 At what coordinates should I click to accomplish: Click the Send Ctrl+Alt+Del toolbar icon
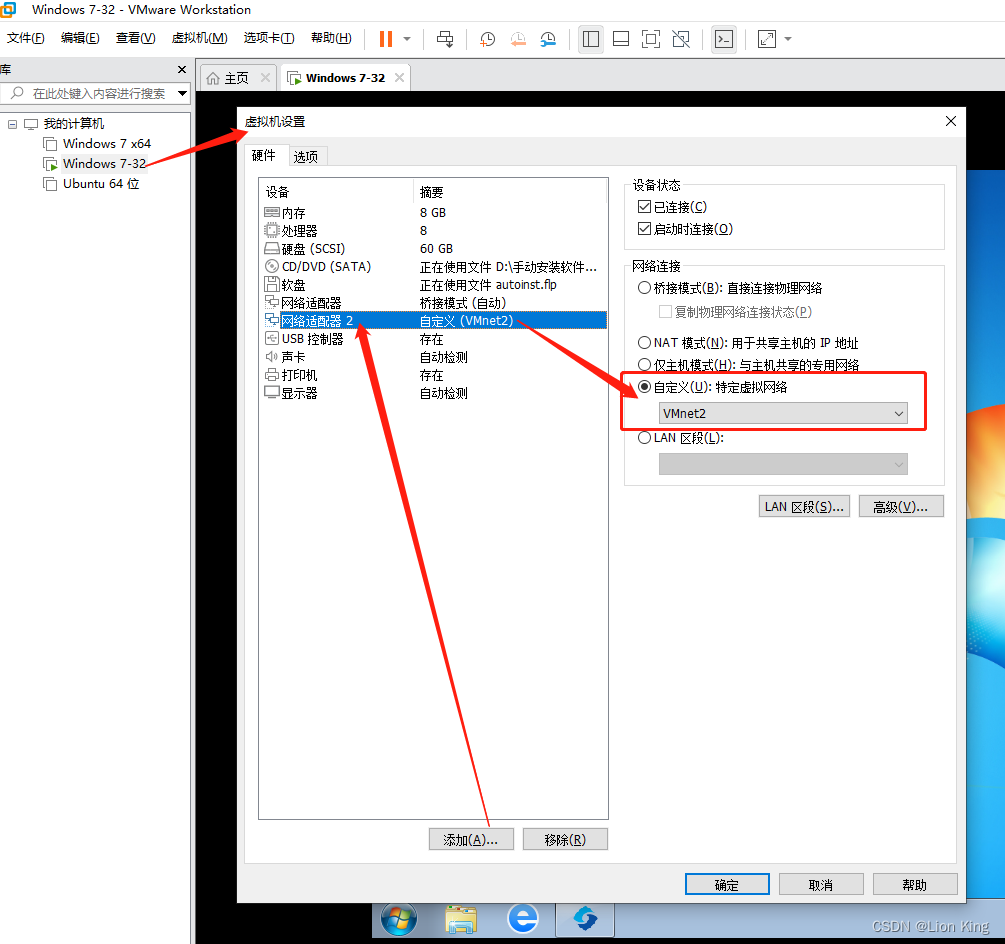click(x=445, y=39)
